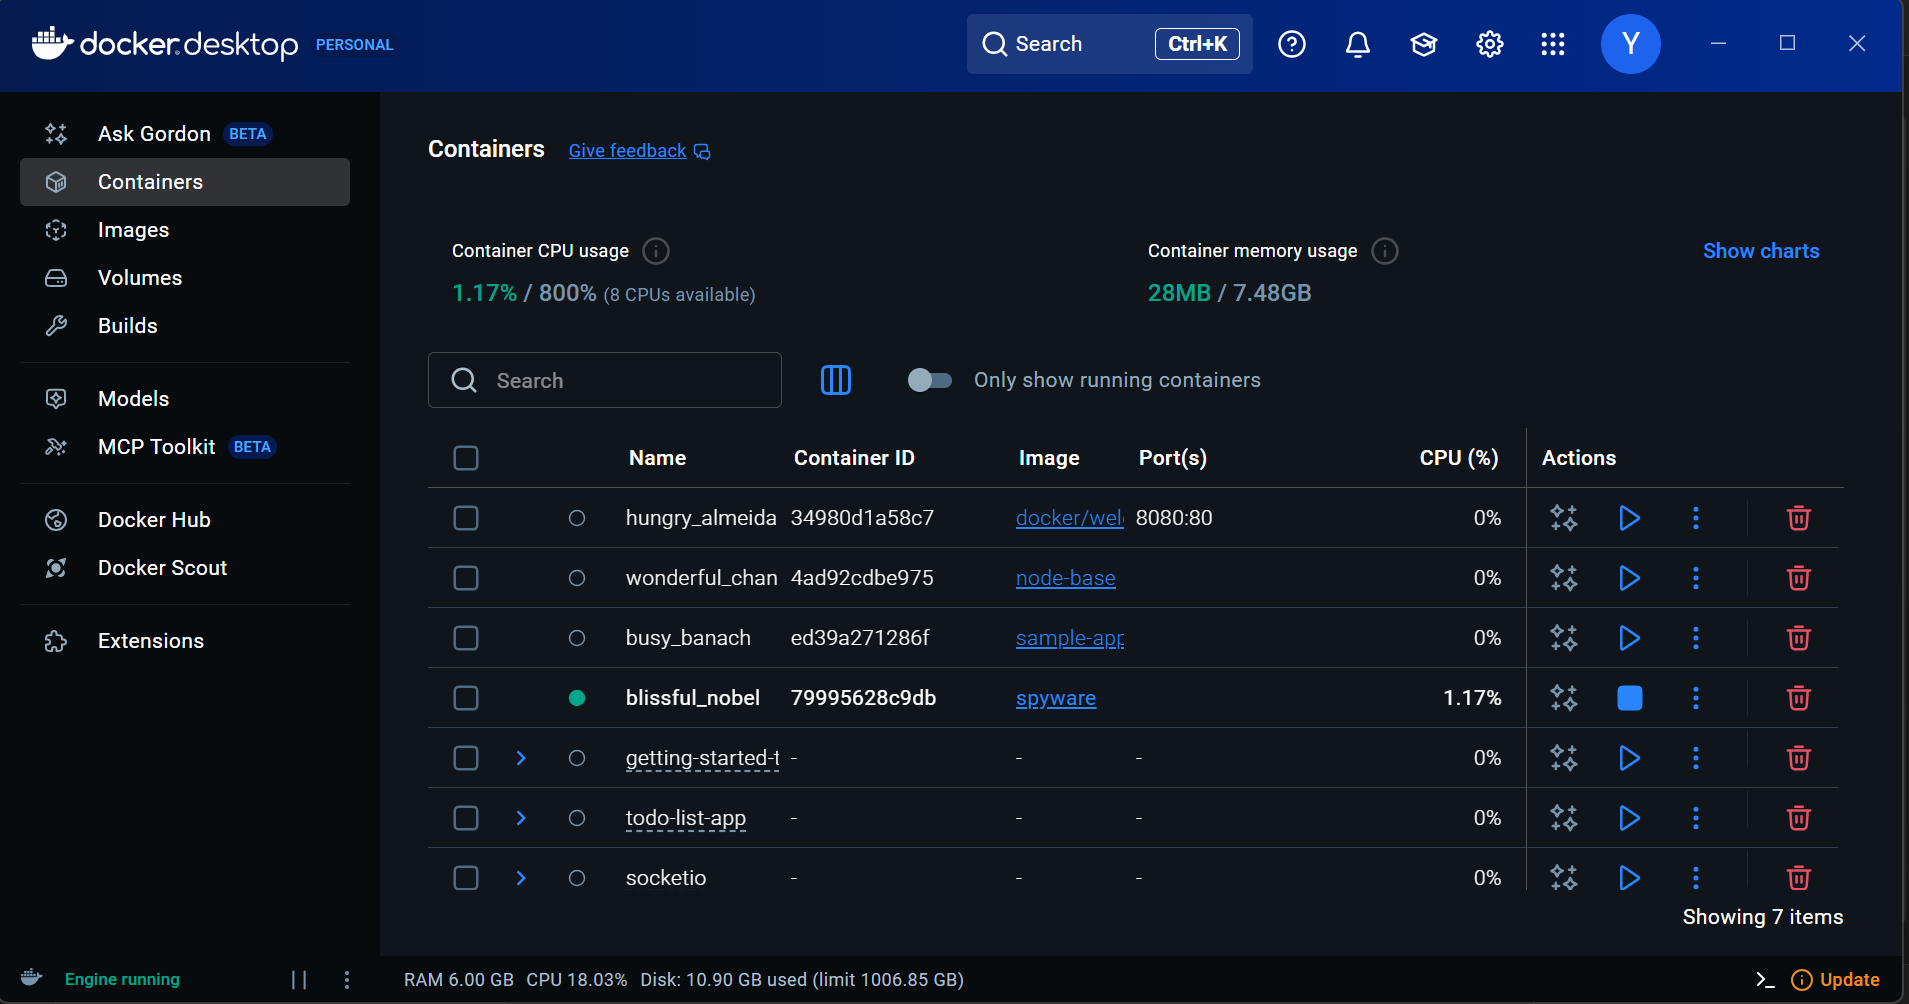
Task: Select all containers with the header checkbox
Action: pyautogui.click(x=466, y=458)
